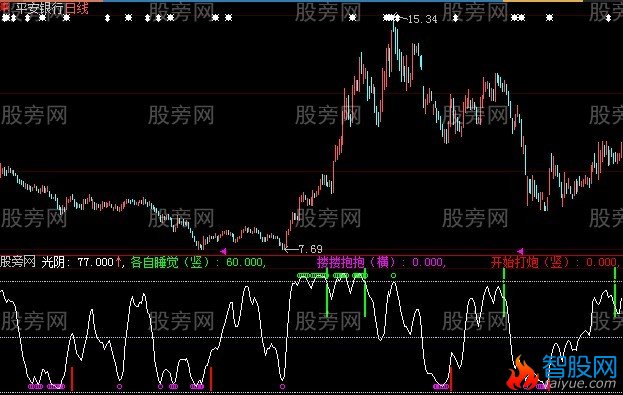Image resolution: width=623 pixels, height=395 pixels.
Task: Click the white star marker beside 15.34
Action: [x=392, y=17]
